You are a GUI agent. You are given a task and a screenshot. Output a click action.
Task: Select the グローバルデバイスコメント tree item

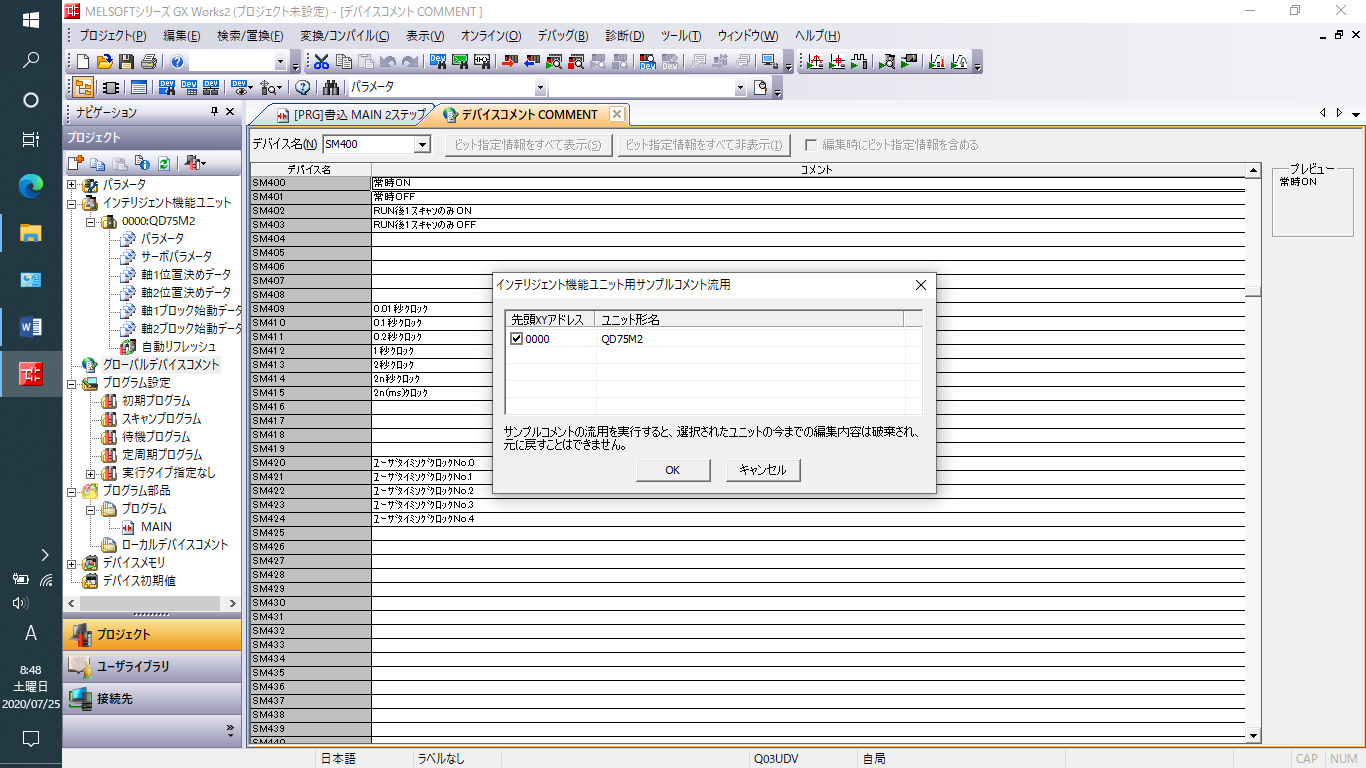(x=160, y=365)
